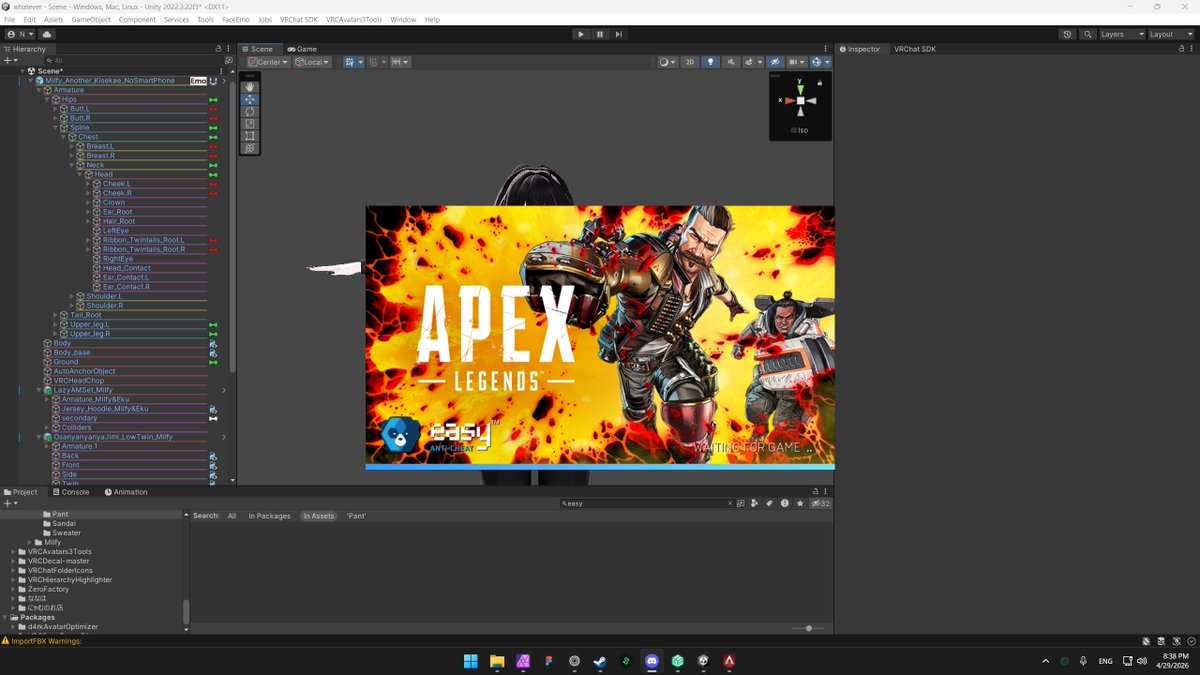Select the LeftEye object in Hierarchy

[116, 231]
